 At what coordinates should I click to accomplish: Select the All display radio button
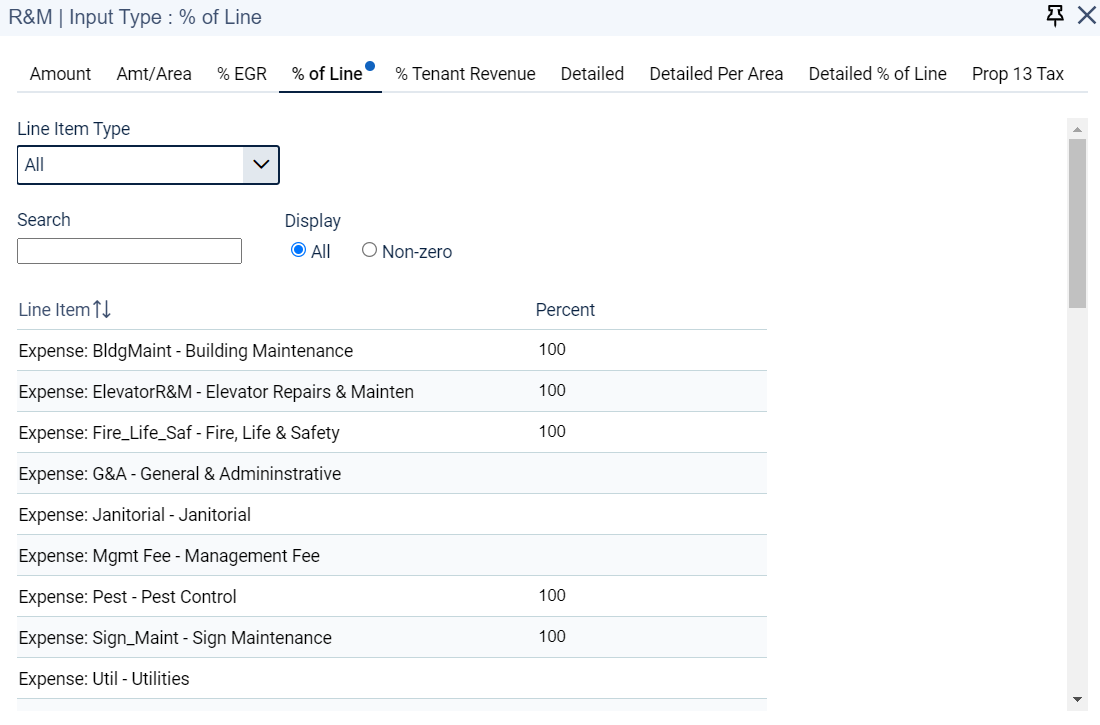point(298,250)
